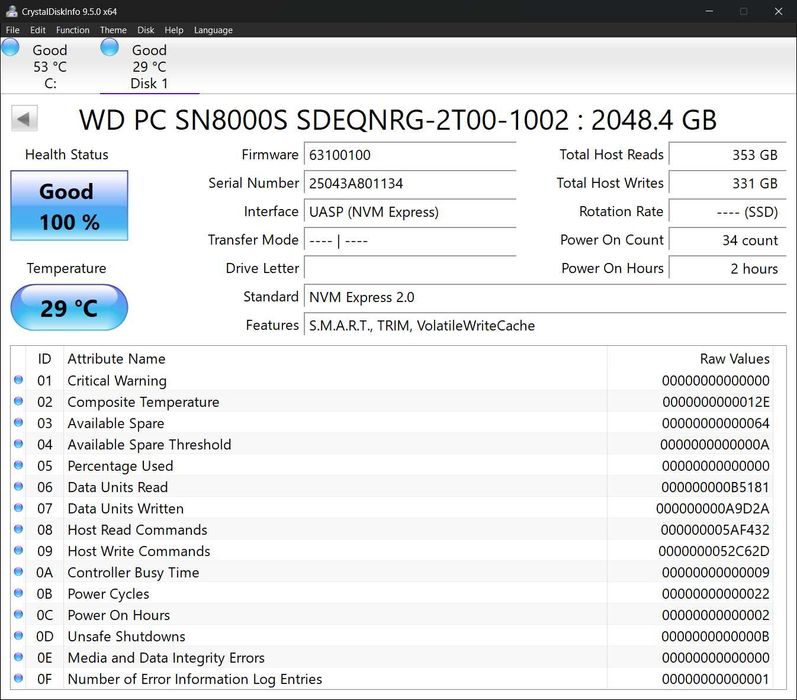Click the status dot beside Host Write Commands
797x700 pixels.
[x=19, y=551]
